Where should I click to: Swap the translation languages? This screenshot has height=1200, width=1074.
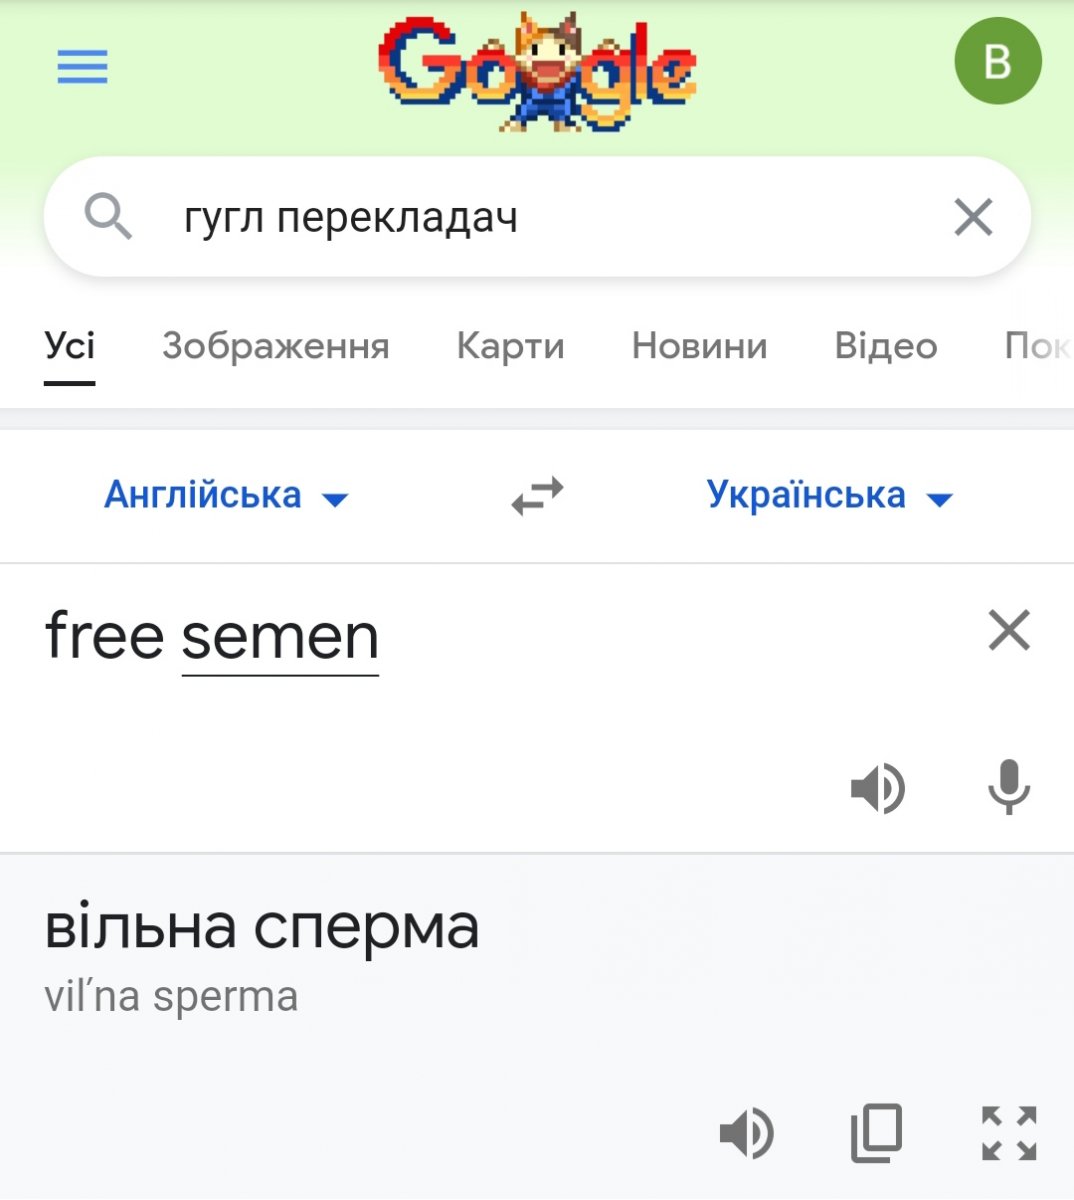click(537, 496)
